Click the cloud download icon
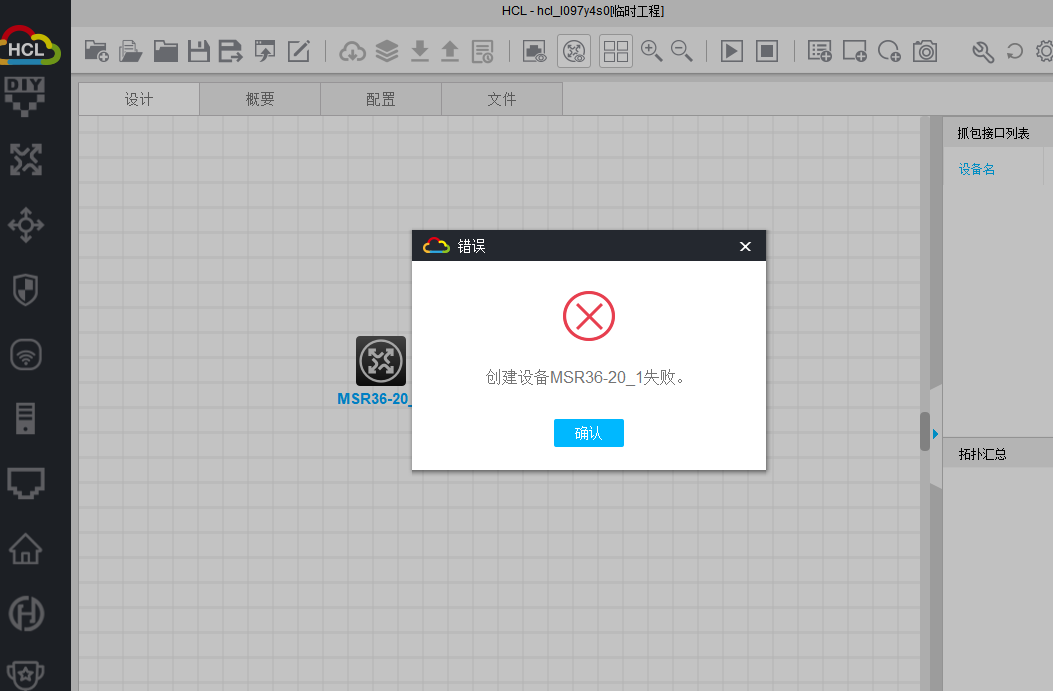 coord(353,51)
